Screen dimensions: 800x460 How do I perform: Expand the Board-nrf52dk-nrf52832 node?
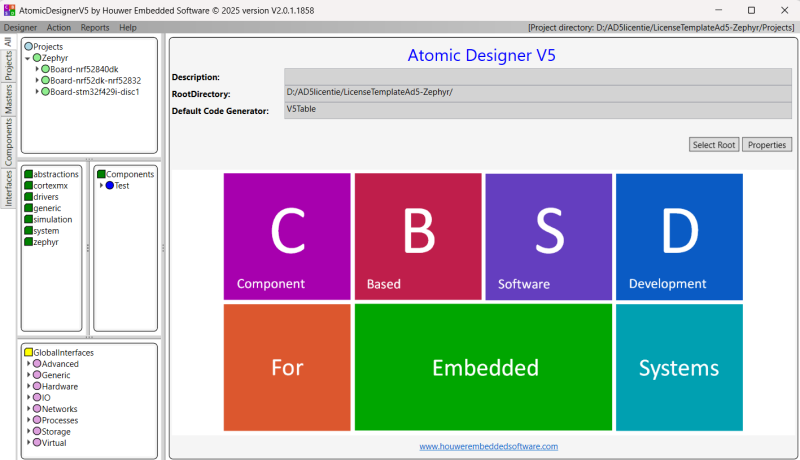(x=37, y=80)
